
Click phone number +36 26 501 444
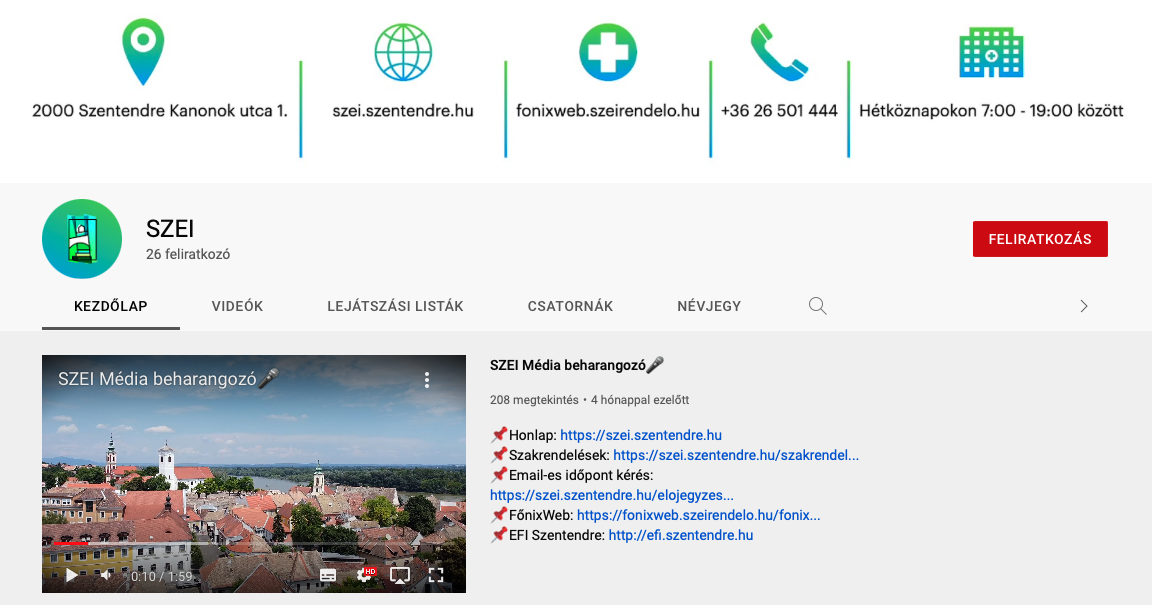tap(779, 111)
